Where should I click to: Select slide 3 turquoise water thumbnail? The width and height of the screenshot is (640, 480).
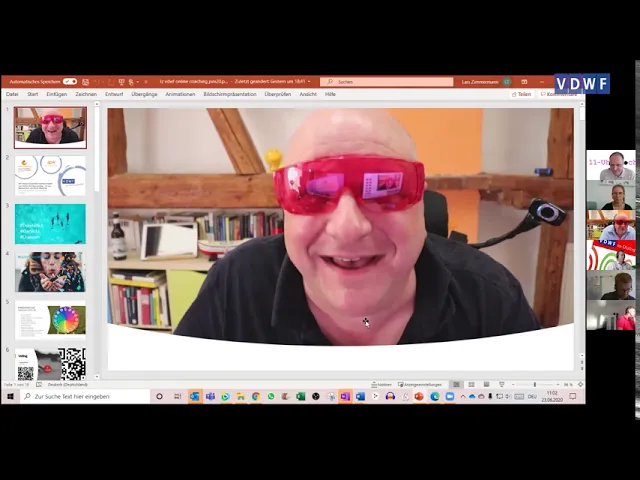pos(50,224)
